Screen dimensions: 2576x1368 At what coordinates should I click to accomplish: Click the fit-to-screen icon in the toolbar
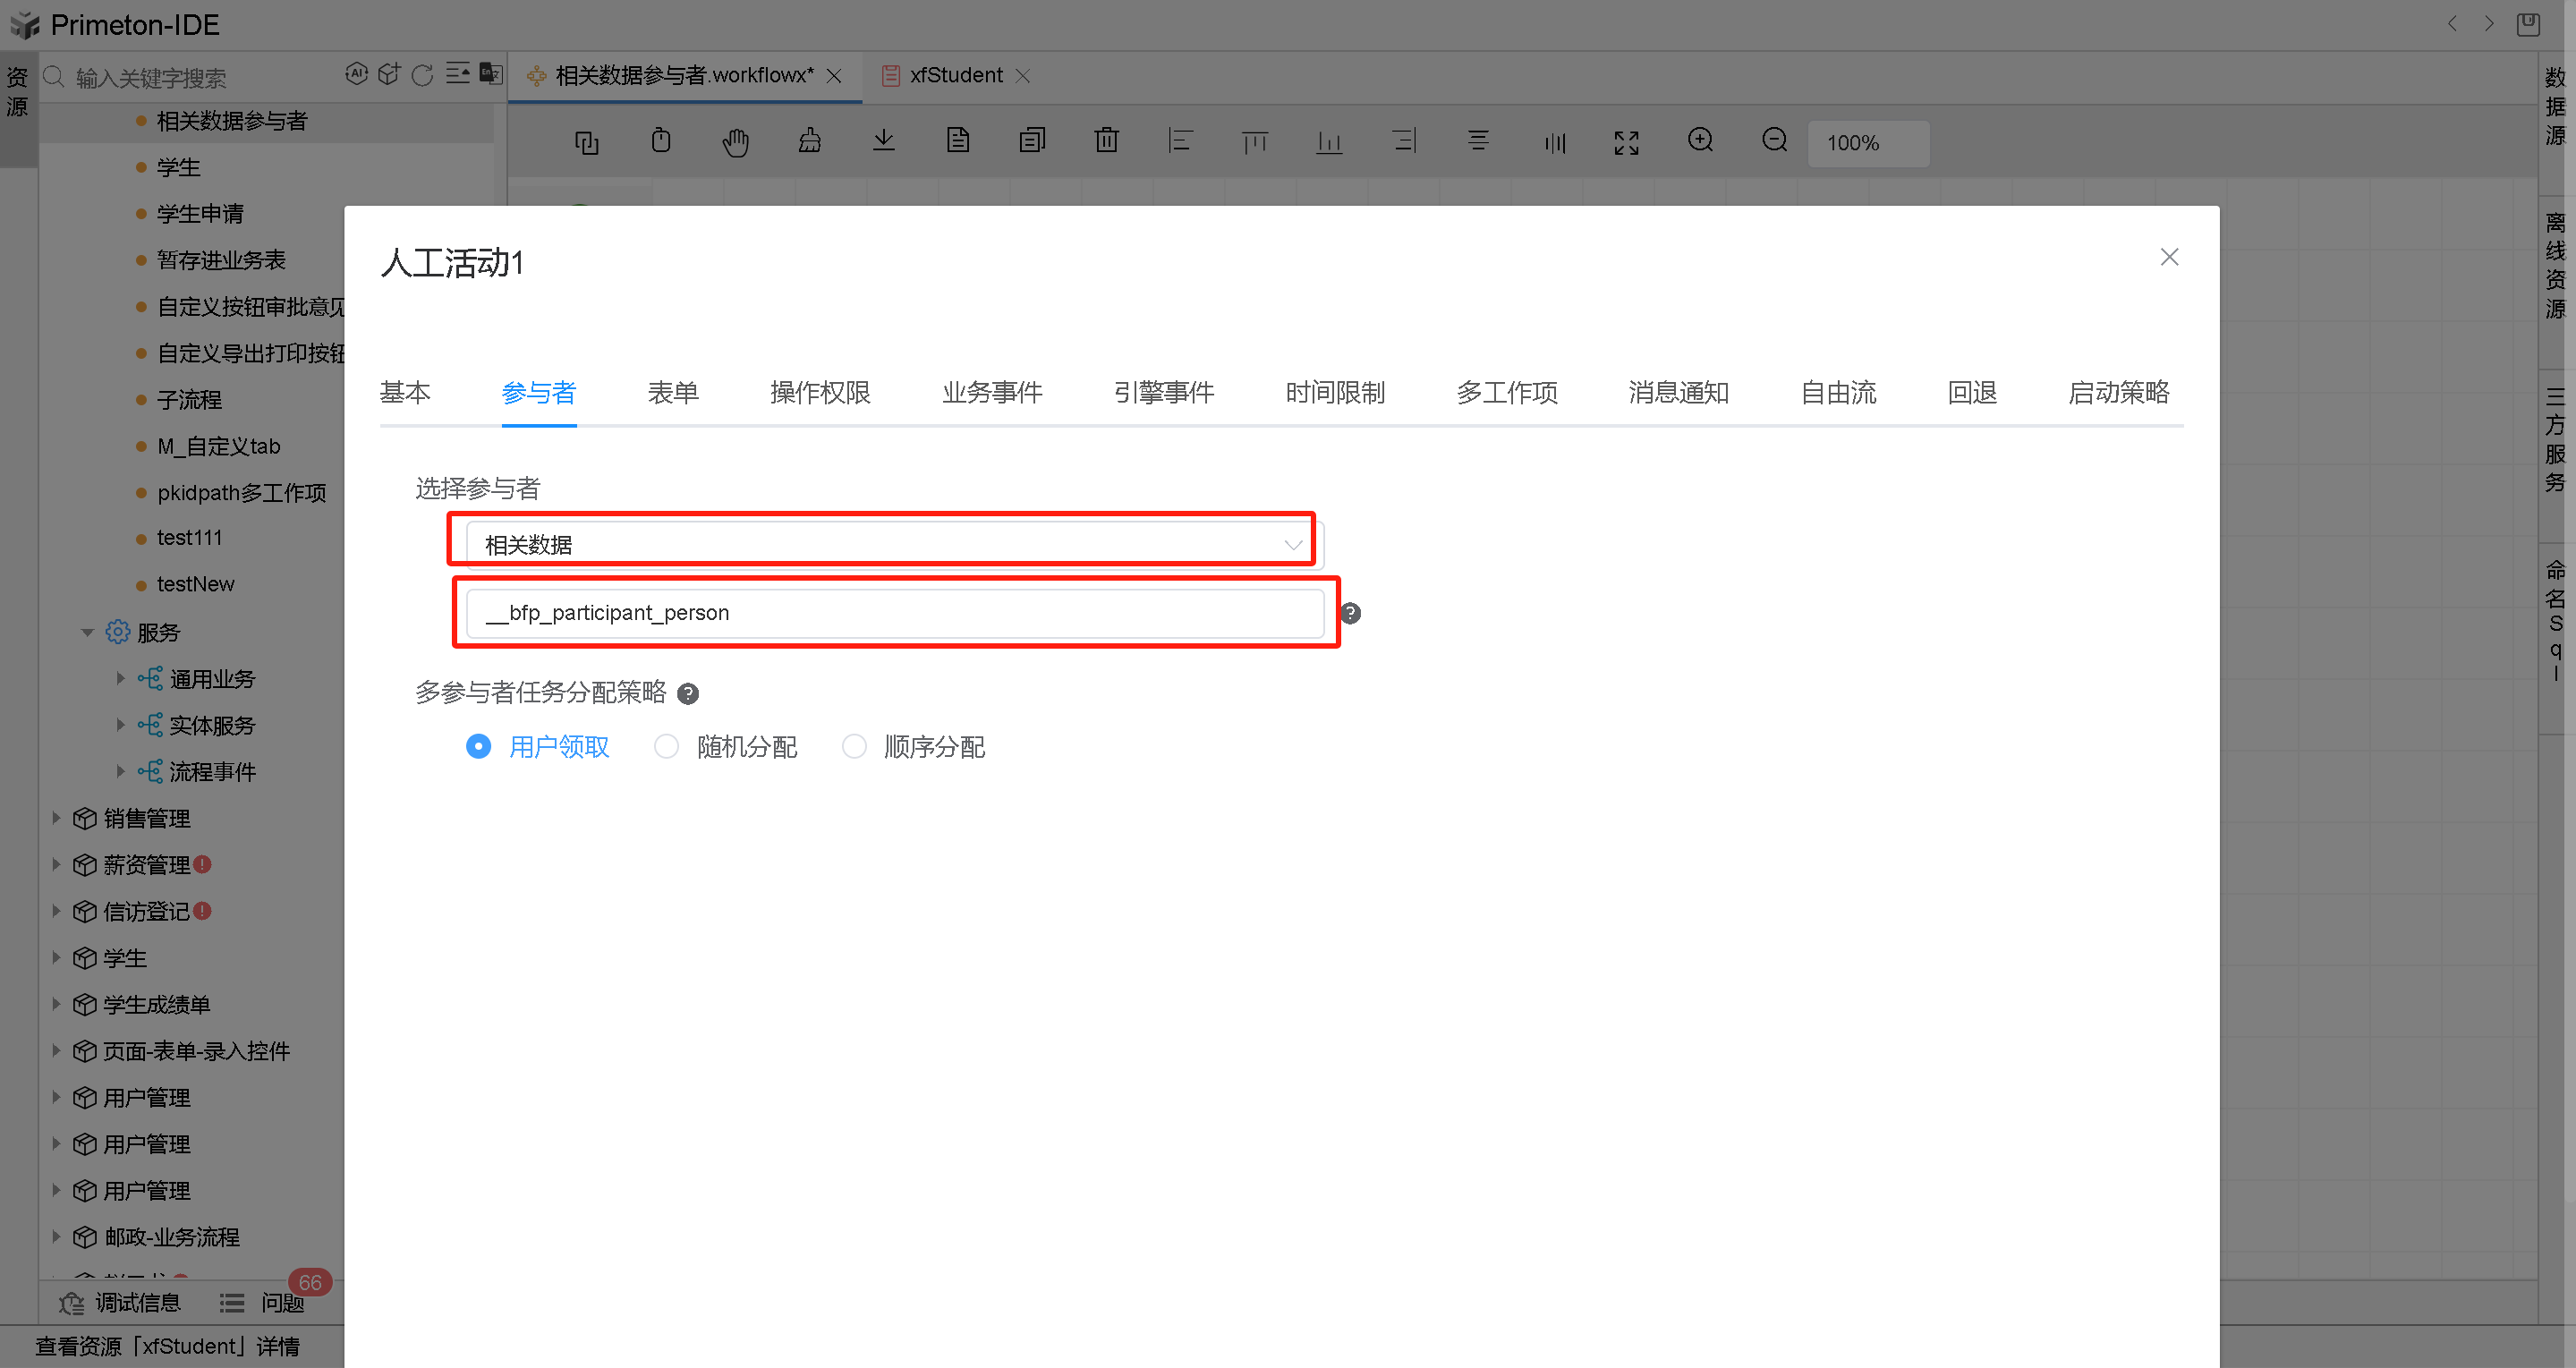point(1626,142)
